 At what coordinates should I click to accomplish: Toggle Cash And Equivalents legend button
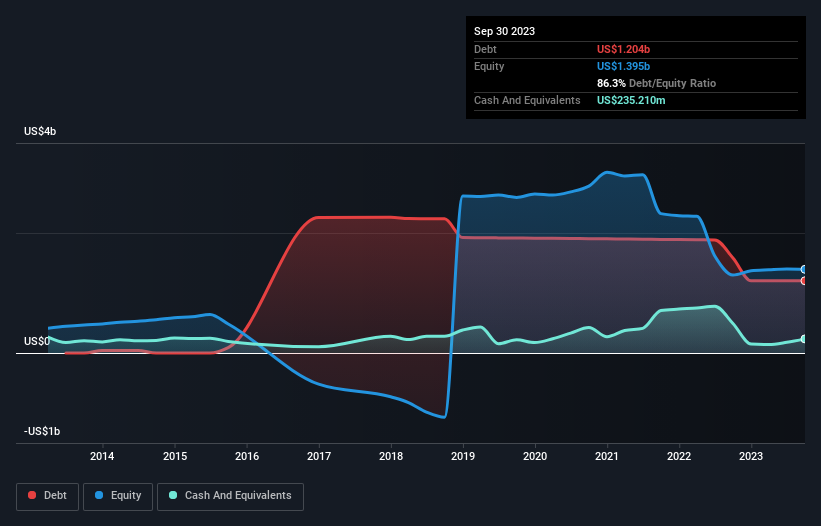click(230, 496)
